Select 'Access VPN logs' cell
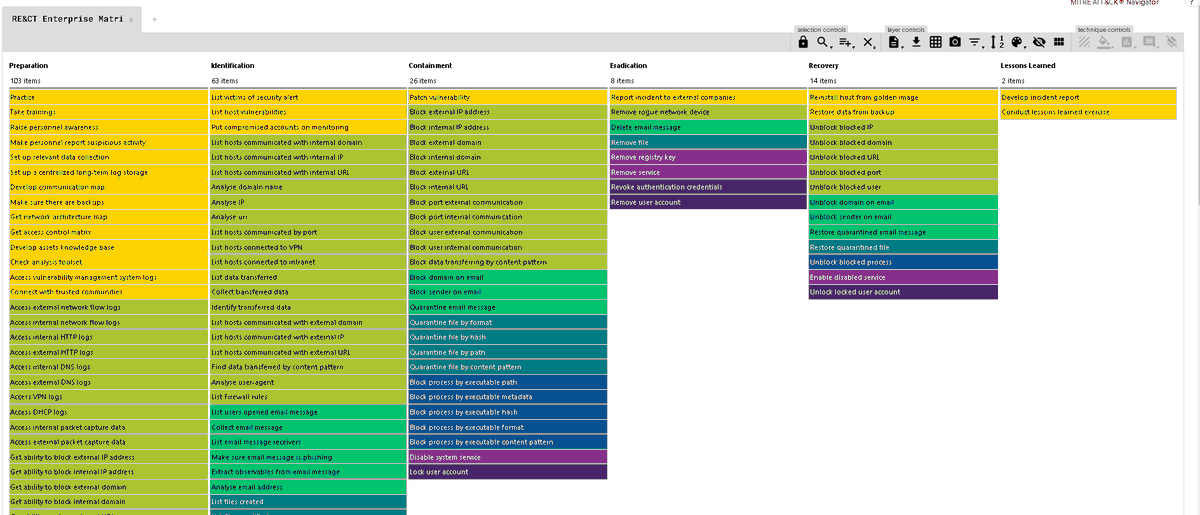1200x515 pixels. click(x=107, y=397)
